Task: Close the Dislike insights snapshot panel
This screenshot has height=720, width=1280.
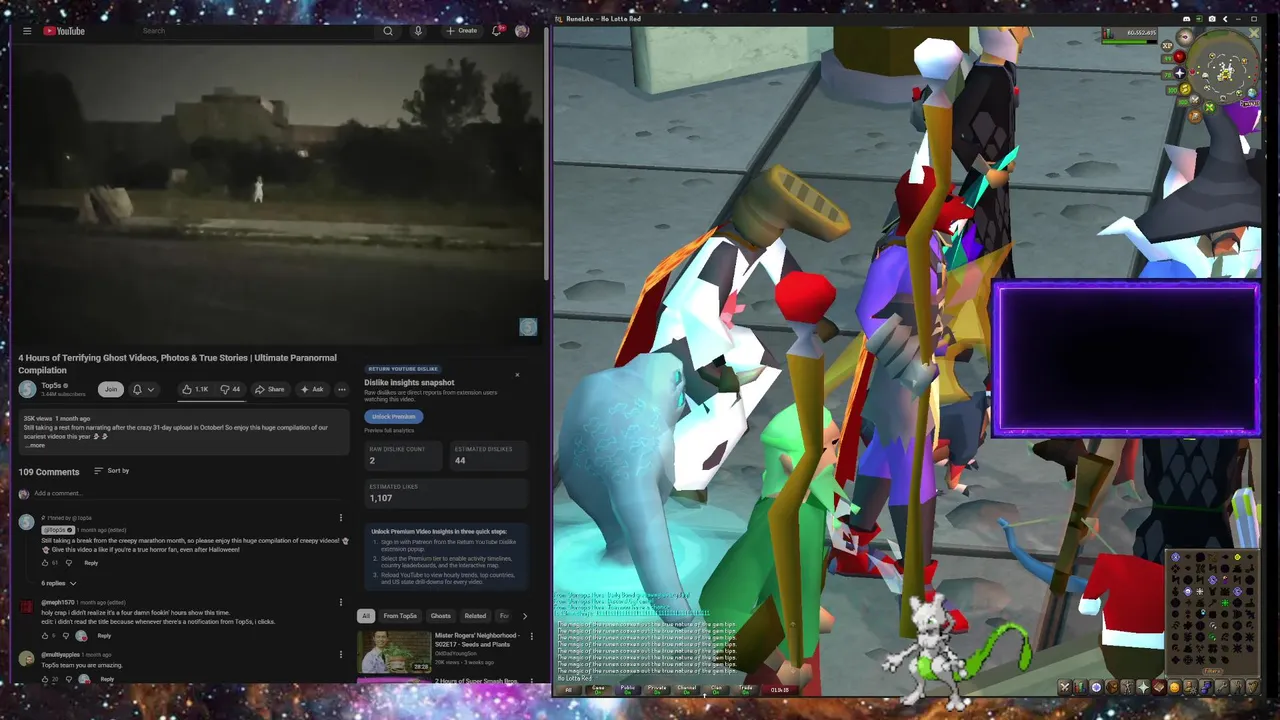Action: [x=517, y=375]
